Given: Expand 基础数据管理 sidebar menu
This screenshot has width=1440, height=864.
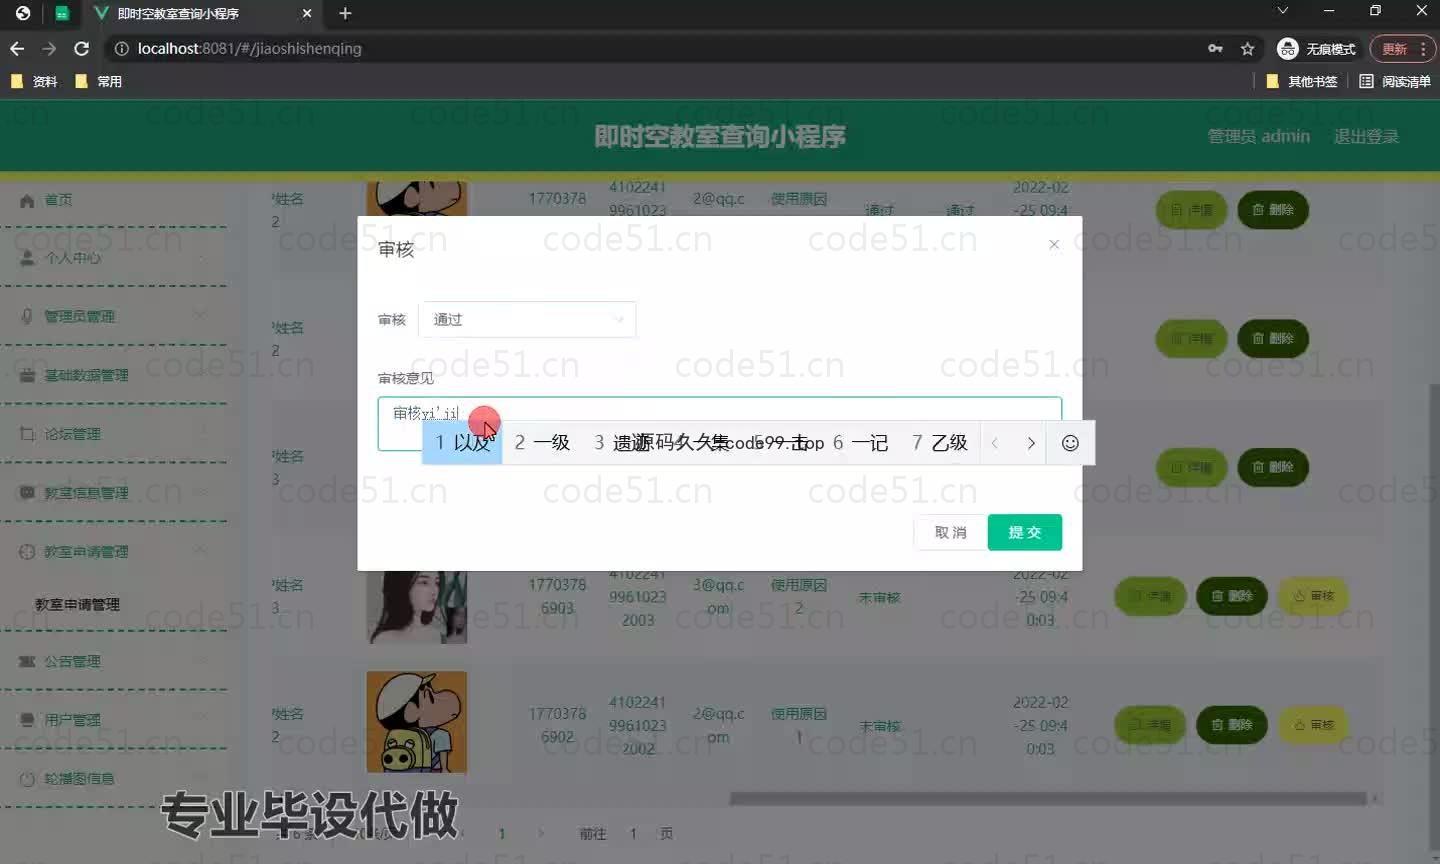Looking at the screenshot, I should coord(113,375).
